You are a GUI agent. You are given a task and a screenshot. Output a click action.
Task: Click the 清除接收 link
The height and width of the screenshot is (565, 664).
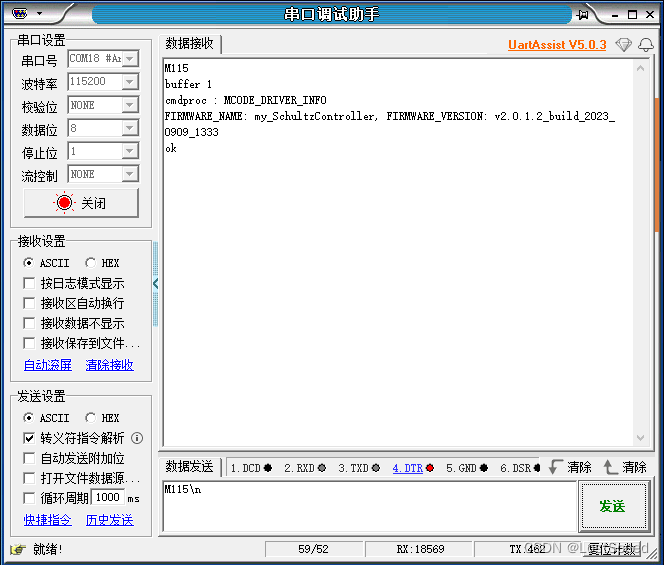109,365
